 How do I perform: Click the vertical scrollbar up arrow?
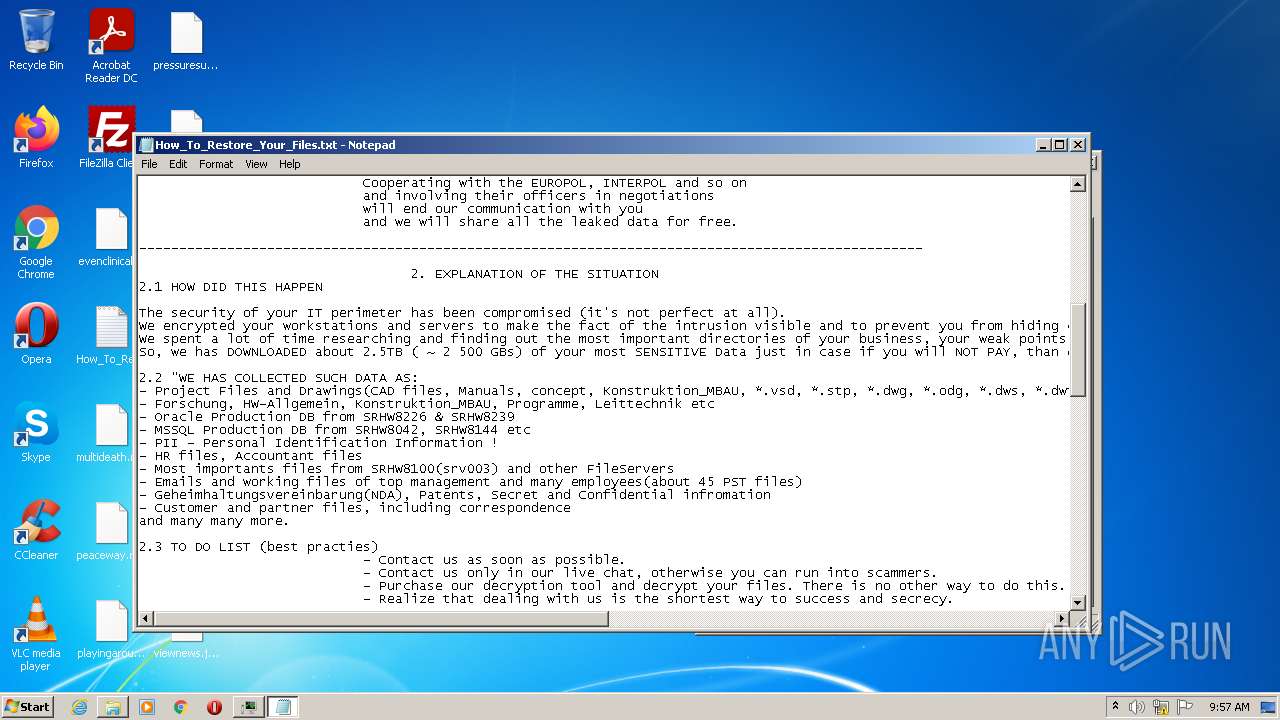click(1078, 184)
